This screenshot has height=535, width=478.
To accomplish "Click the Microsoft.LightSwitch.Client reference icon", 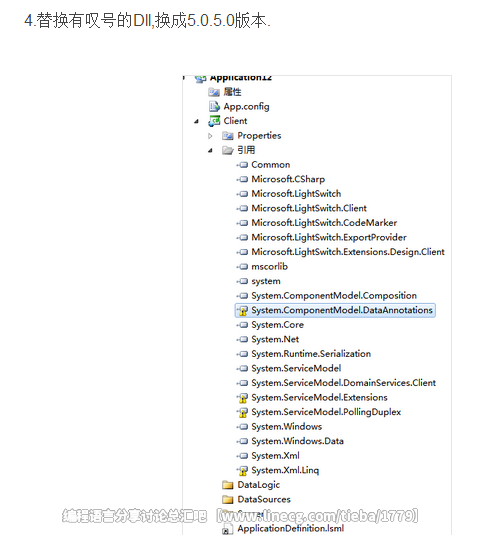I will (242, 208).
